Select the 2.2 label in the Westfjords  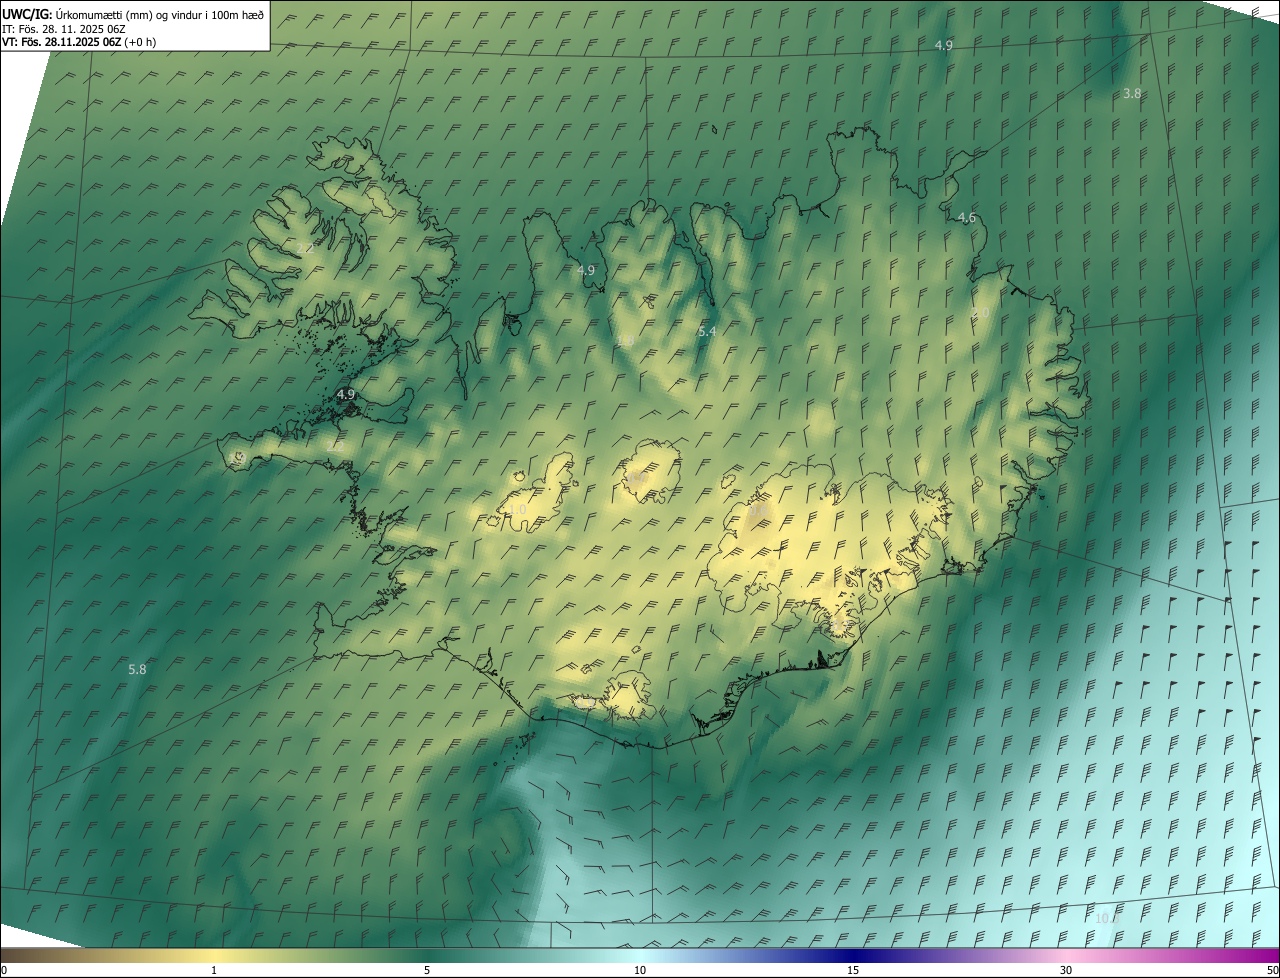click(305, 248)
